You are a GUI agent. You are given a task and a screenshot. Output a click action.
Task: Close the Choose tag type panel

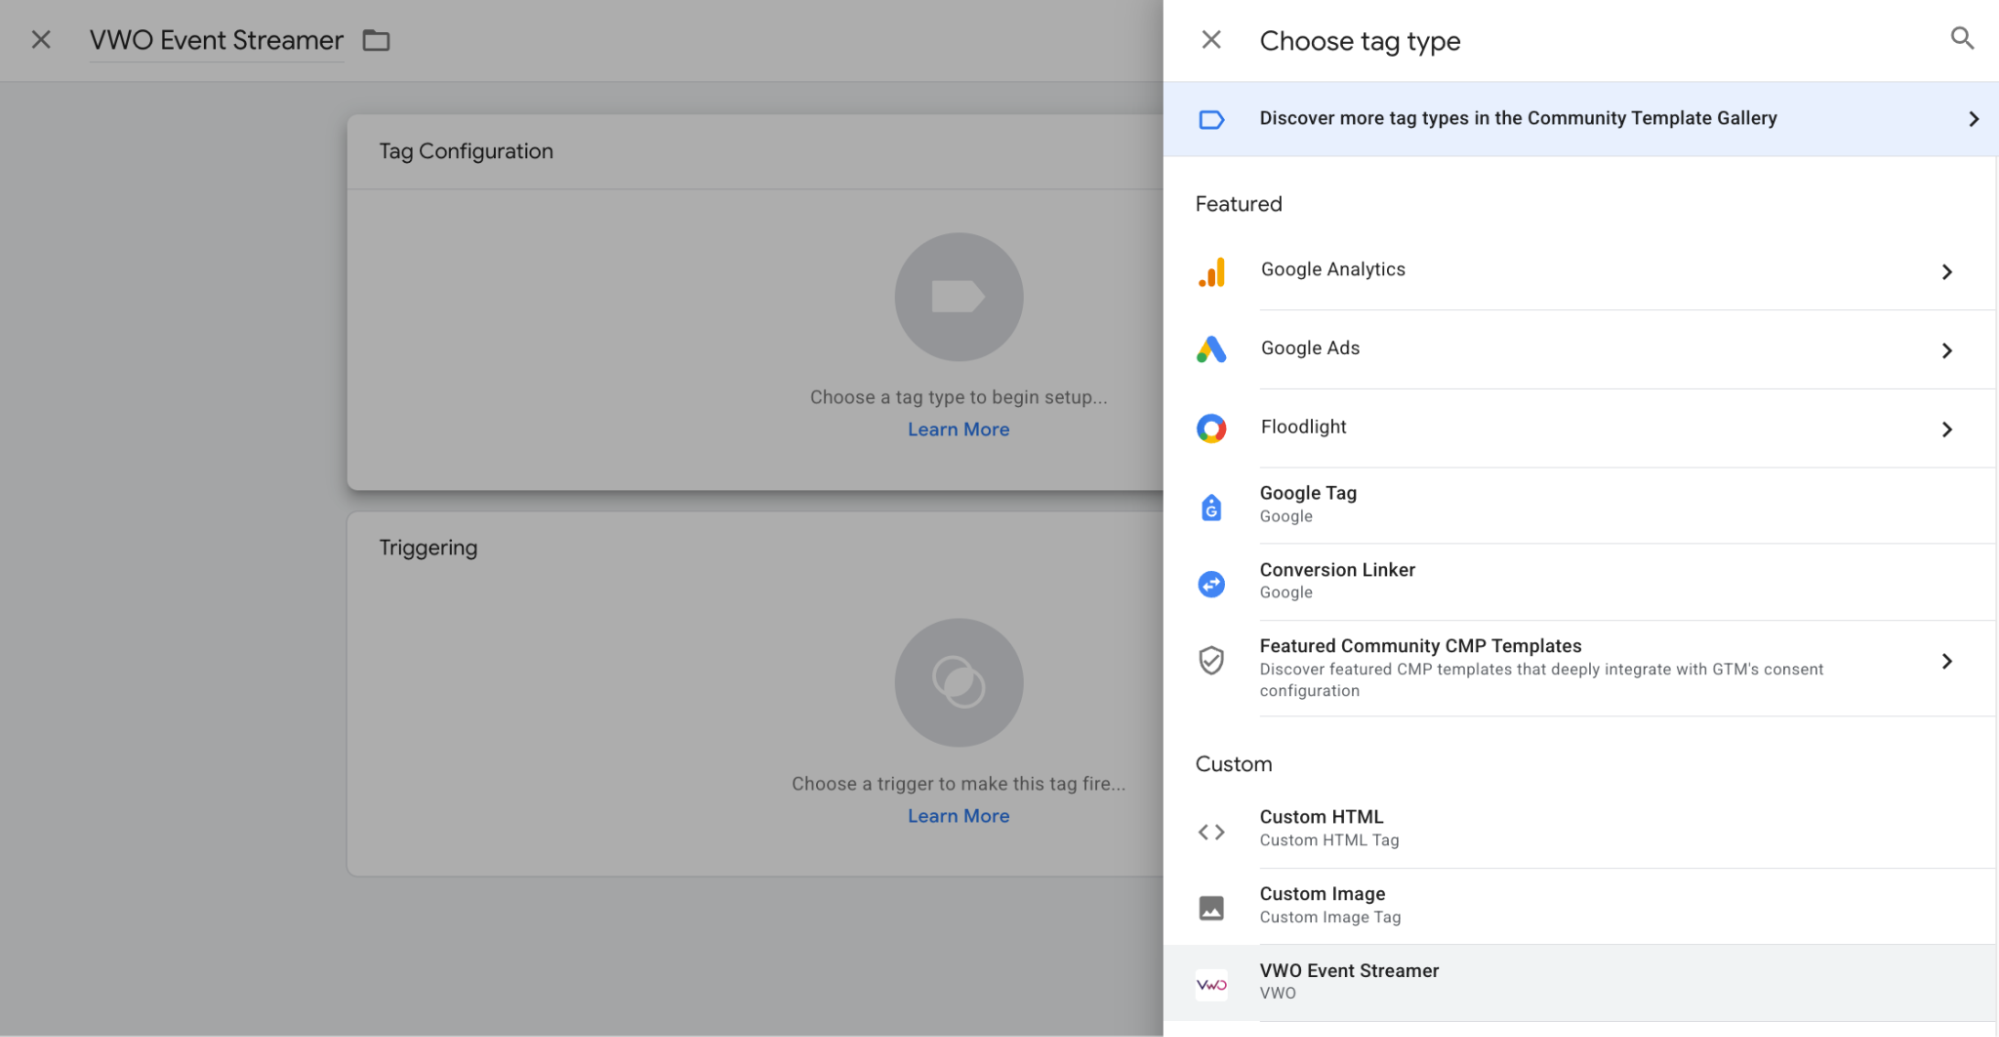[1211, 40]
